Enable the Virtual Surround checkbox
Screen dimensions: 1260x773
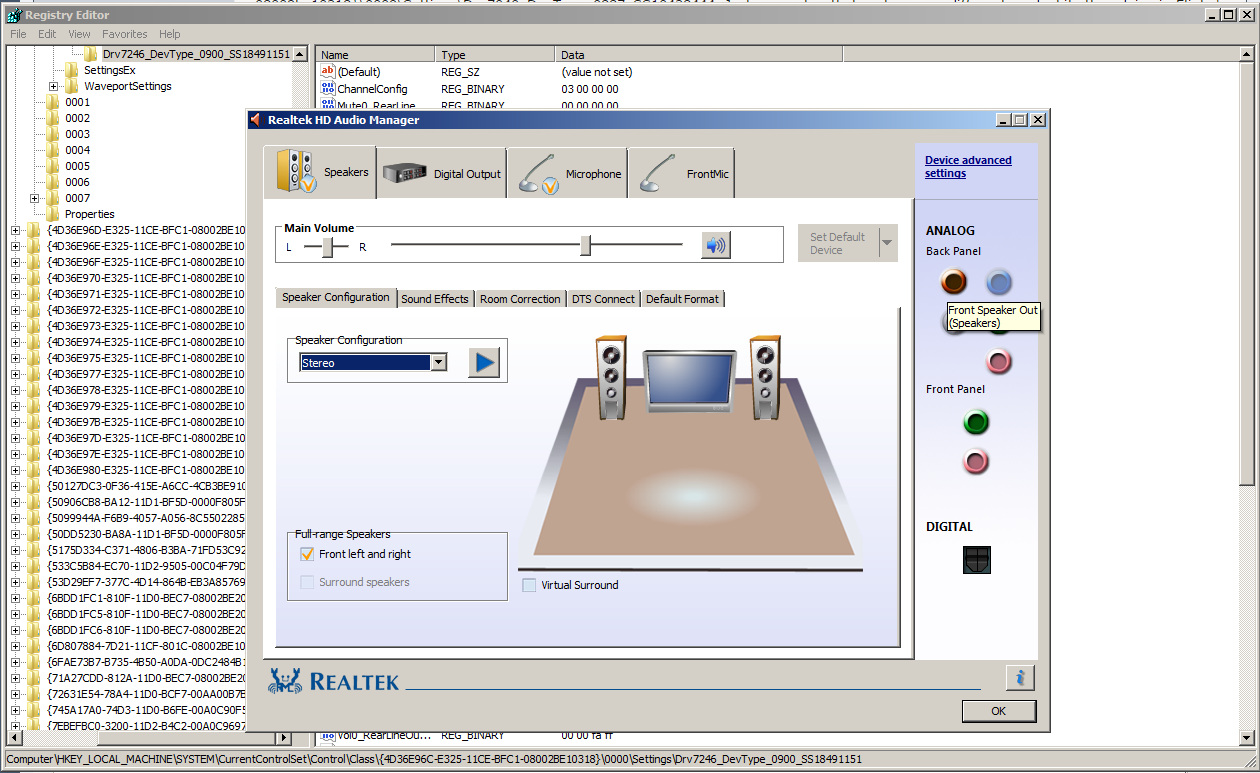(x=529, y=585)
